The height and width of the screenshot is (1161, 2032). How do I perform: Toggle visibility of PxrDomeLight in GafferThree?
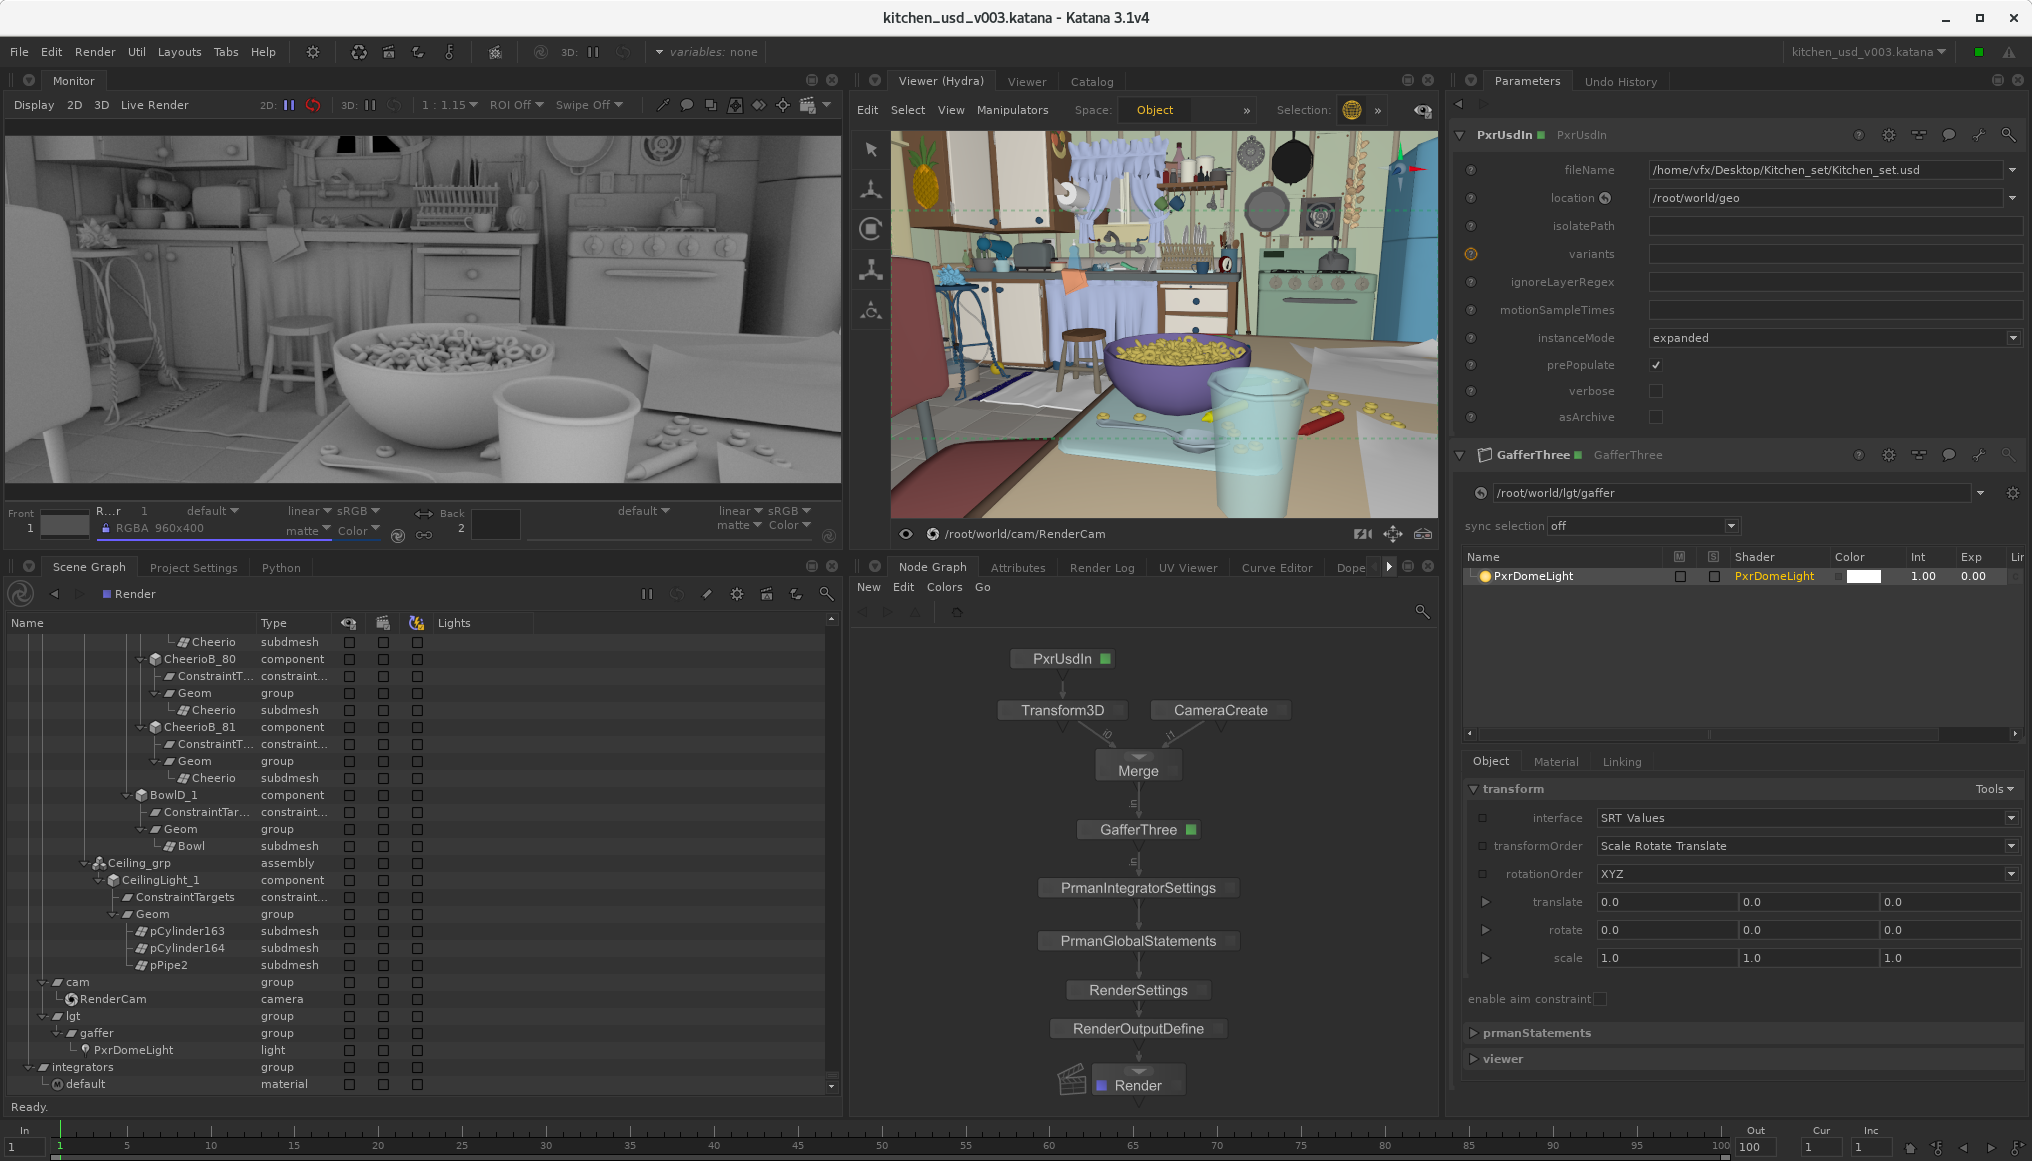[x=1679, y=575]
